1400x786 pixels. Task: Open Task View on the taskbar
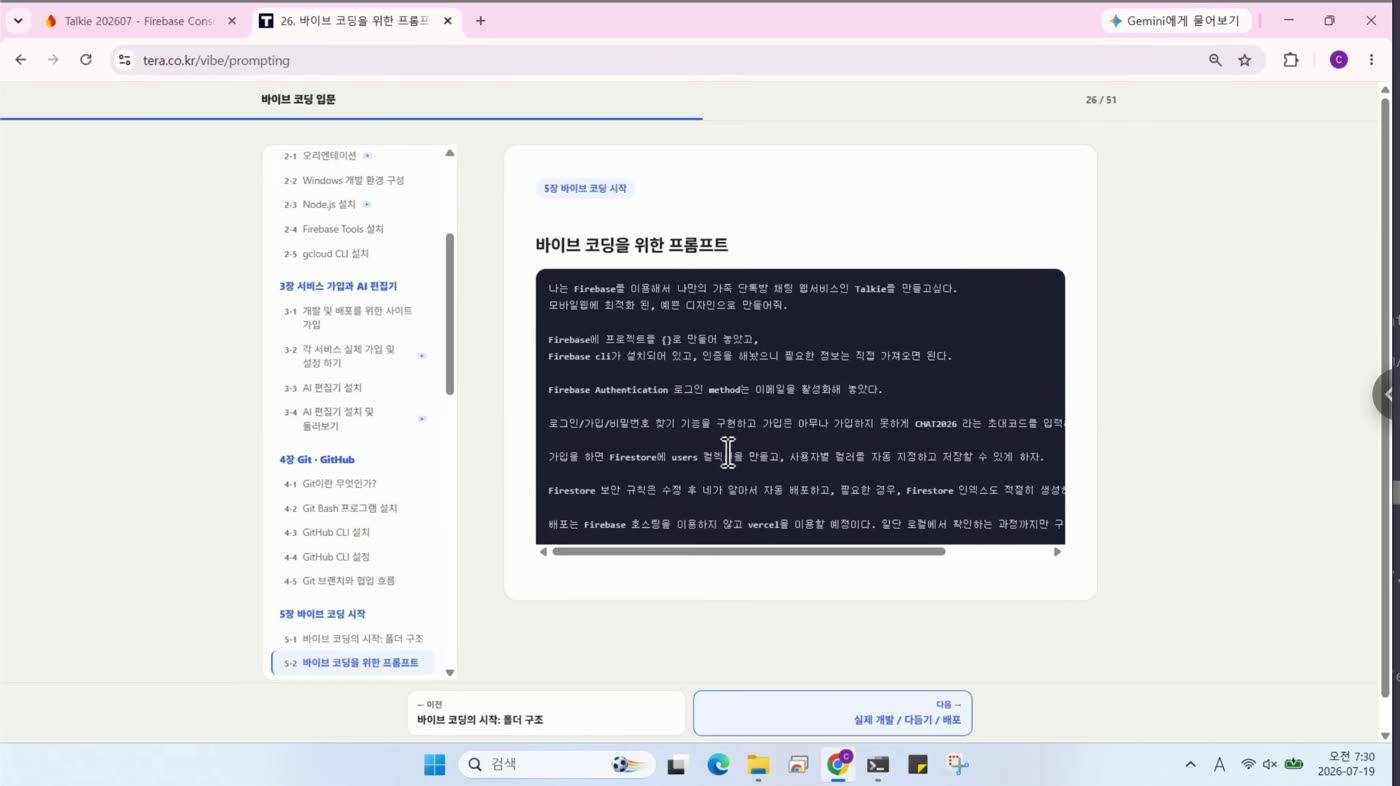[x=677, y=765]
